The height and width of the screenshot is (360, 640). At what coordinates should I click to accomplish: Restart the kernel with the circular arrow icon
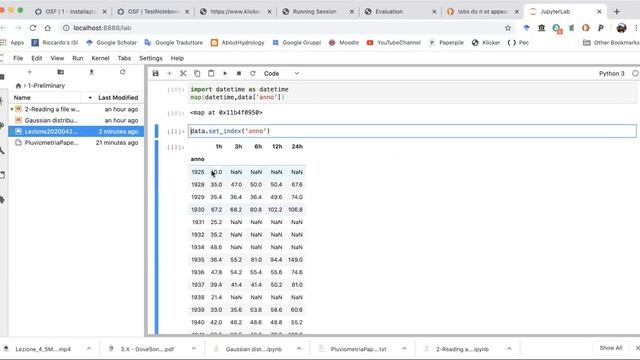pos(253,73)
